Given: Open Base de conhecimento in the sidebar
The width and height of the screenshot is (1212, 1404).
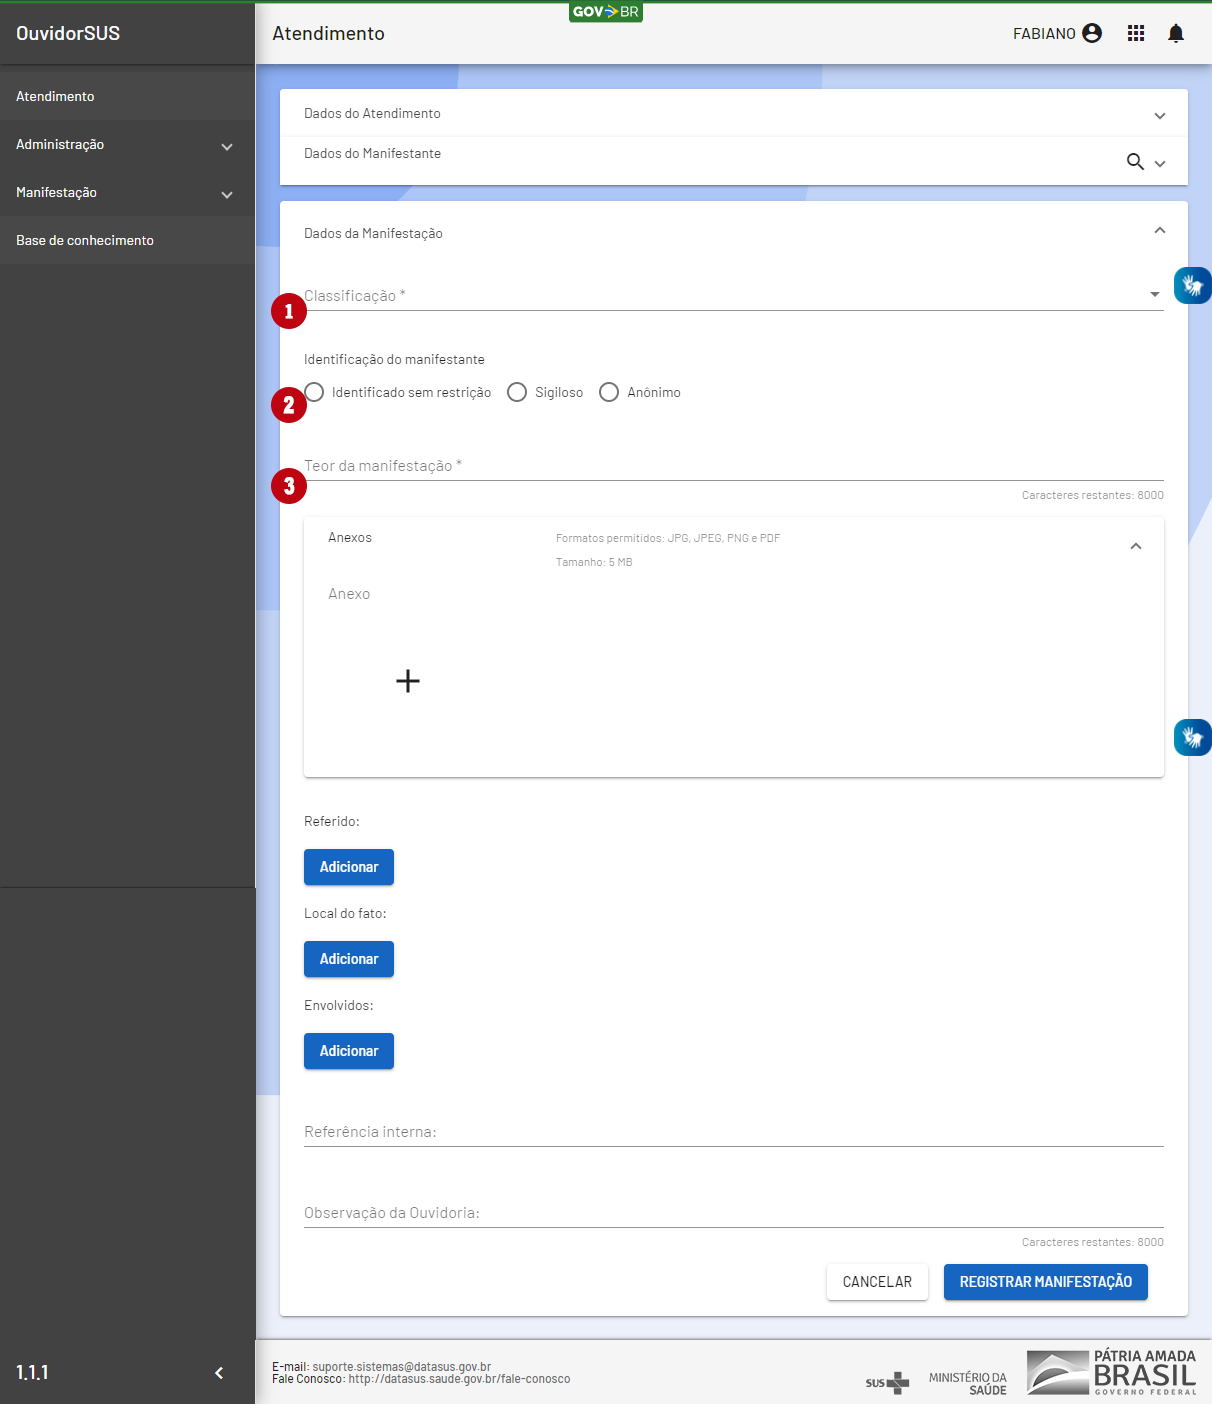Looking at the screenshot, I should pos(85,241).
